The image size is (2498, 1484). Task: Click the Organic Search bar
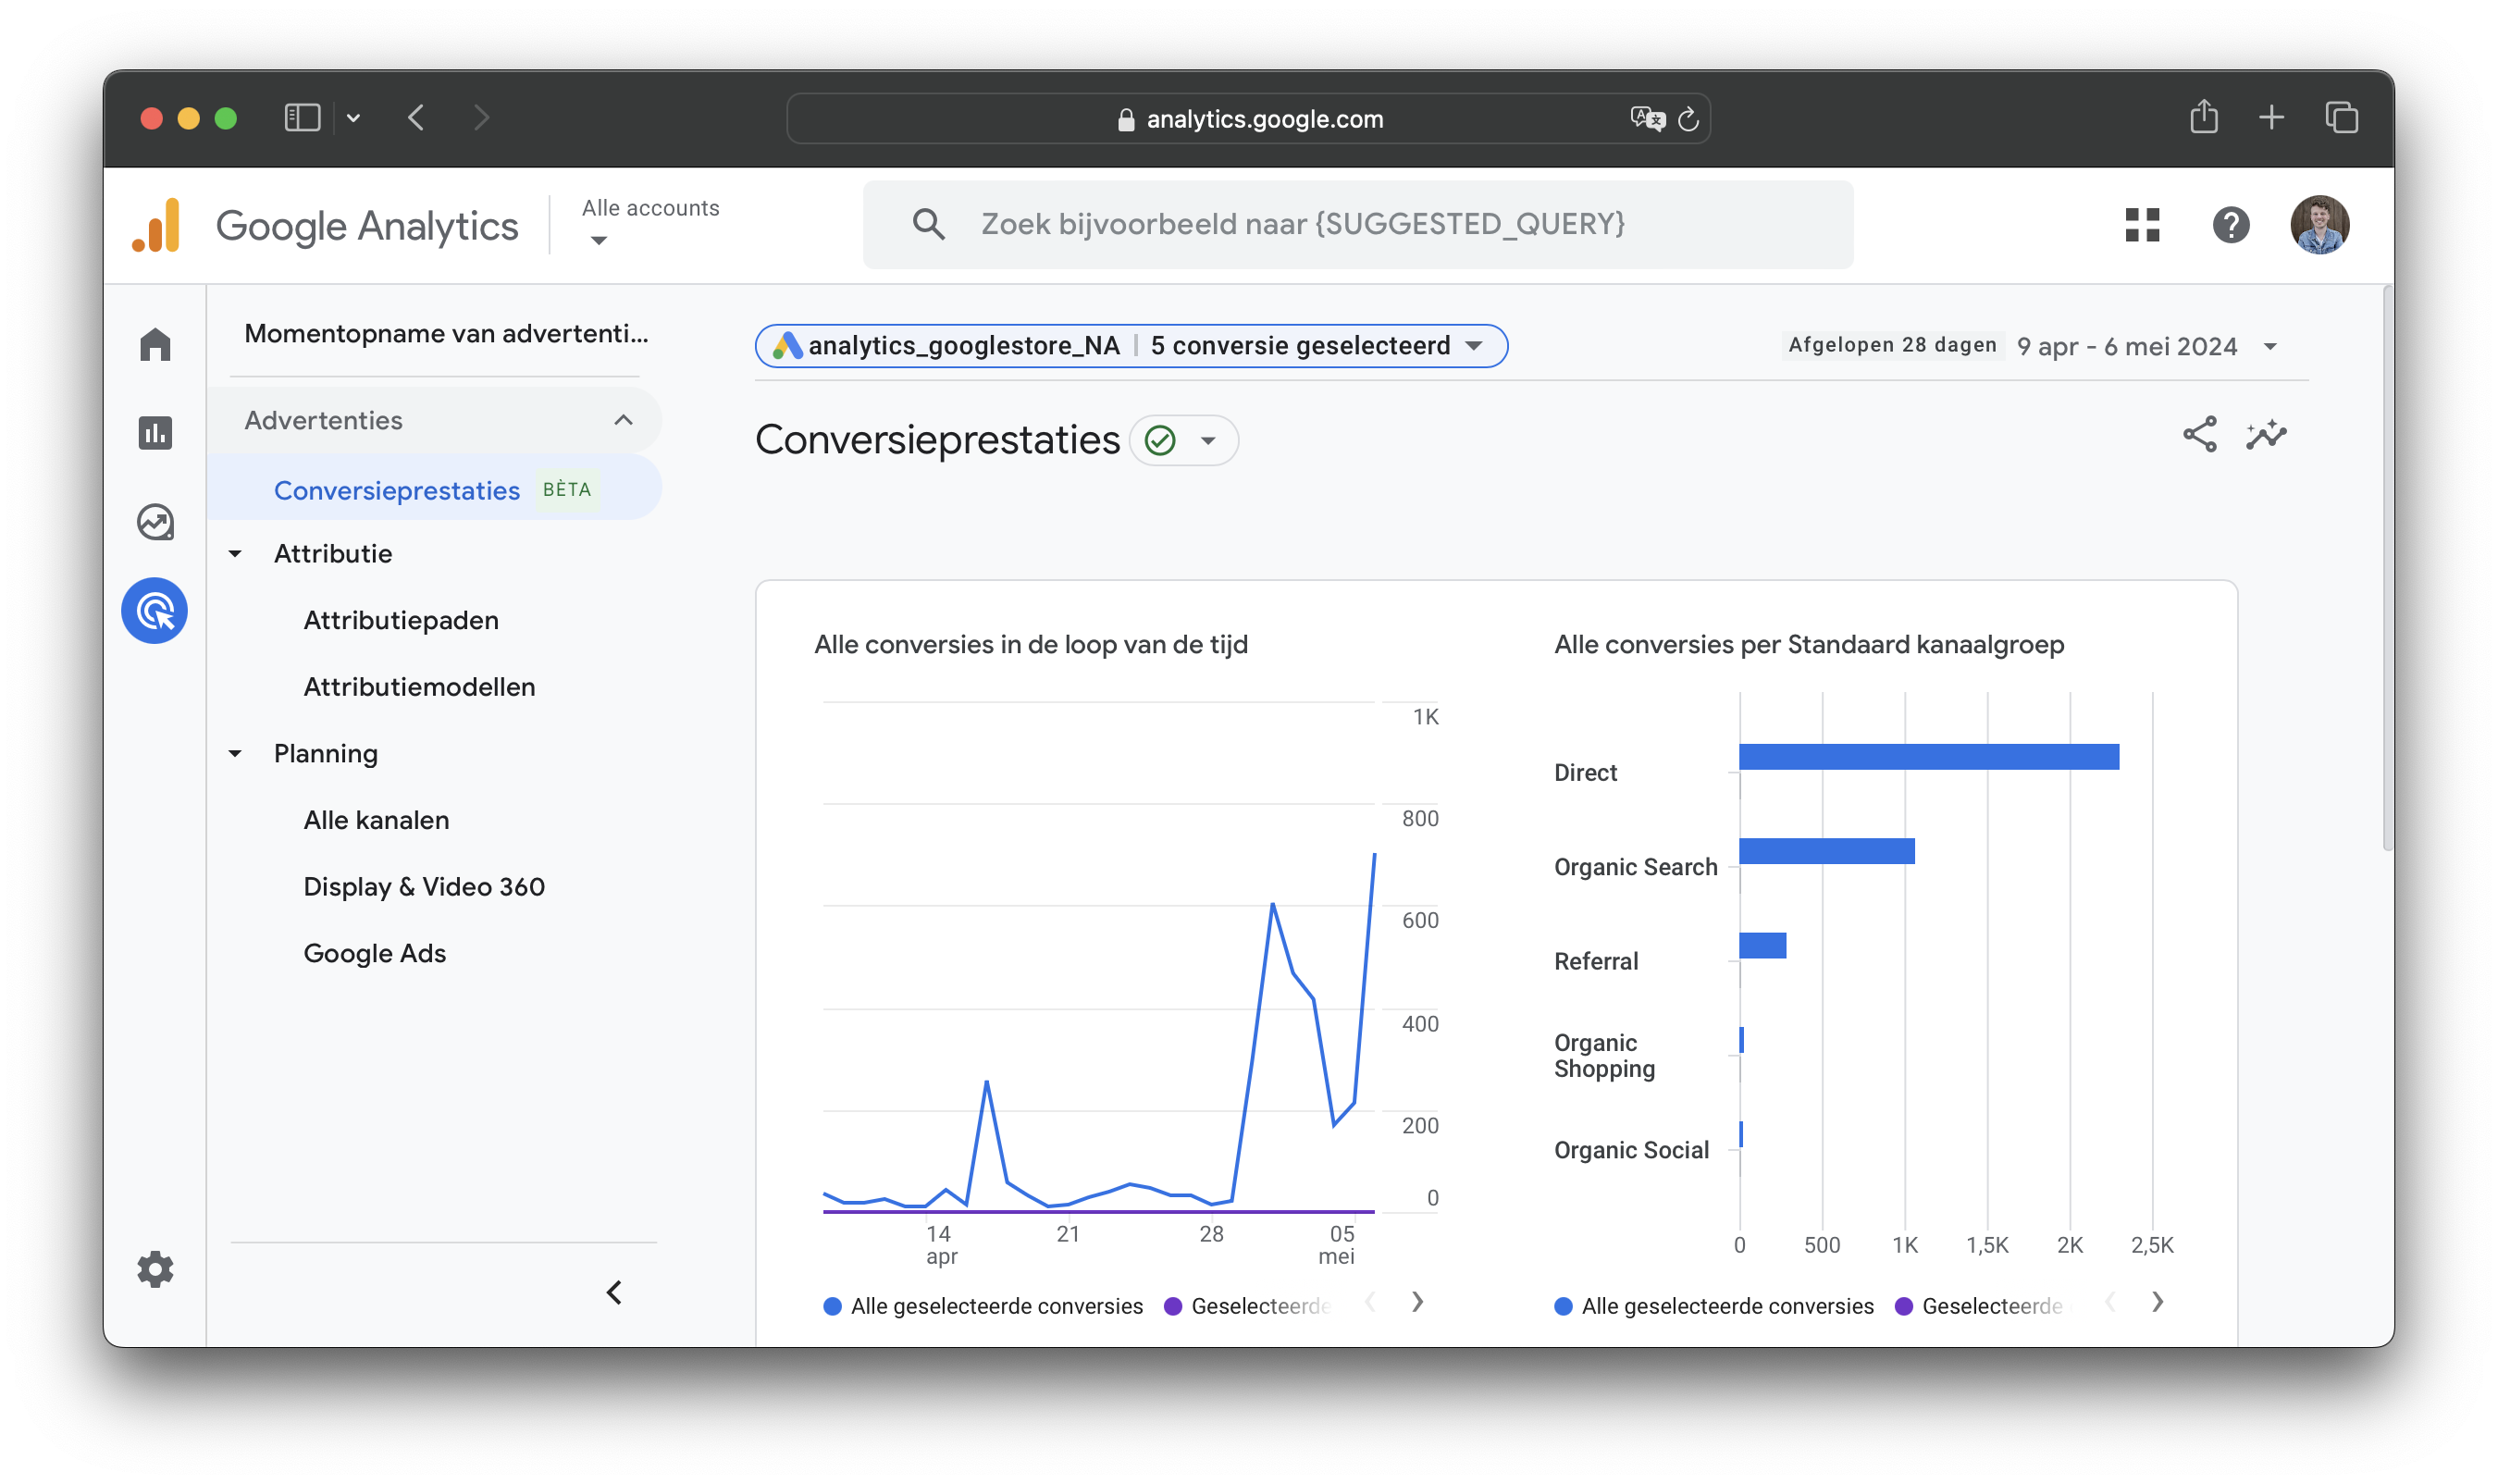tap(1827, 851)
